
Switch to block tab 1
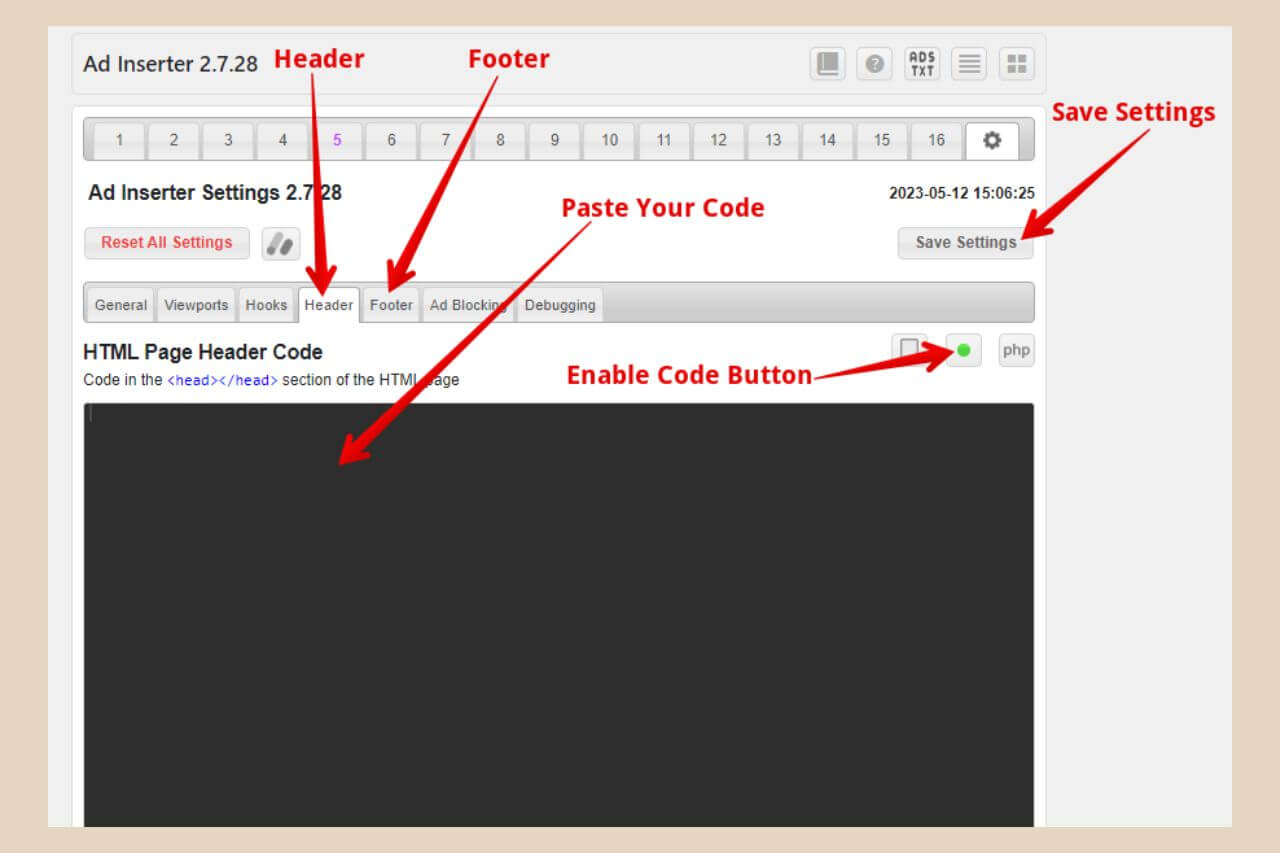119,140
